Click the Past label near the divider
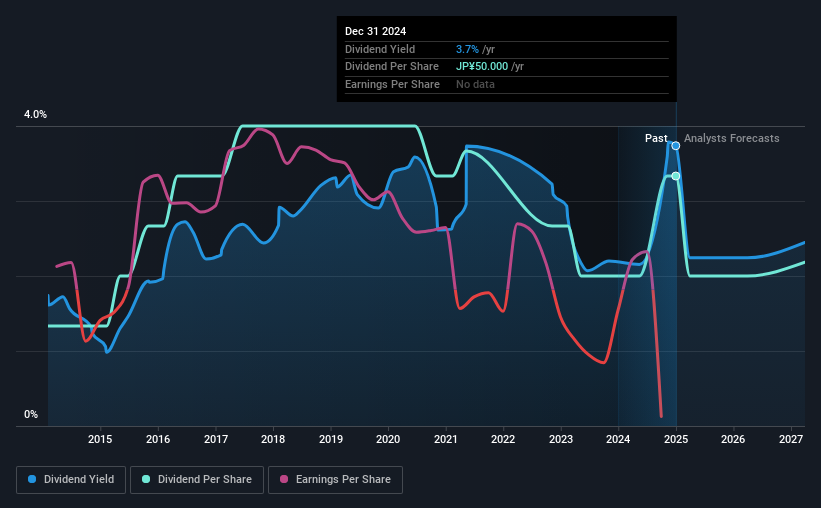 656,138
